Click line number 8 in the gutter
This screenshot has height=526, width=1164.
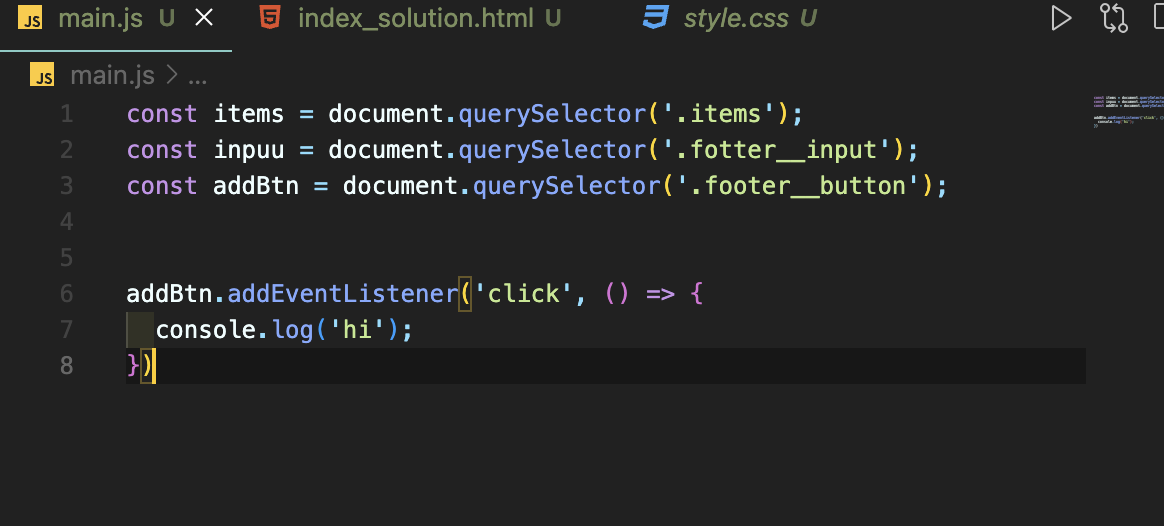coord(67,366)
